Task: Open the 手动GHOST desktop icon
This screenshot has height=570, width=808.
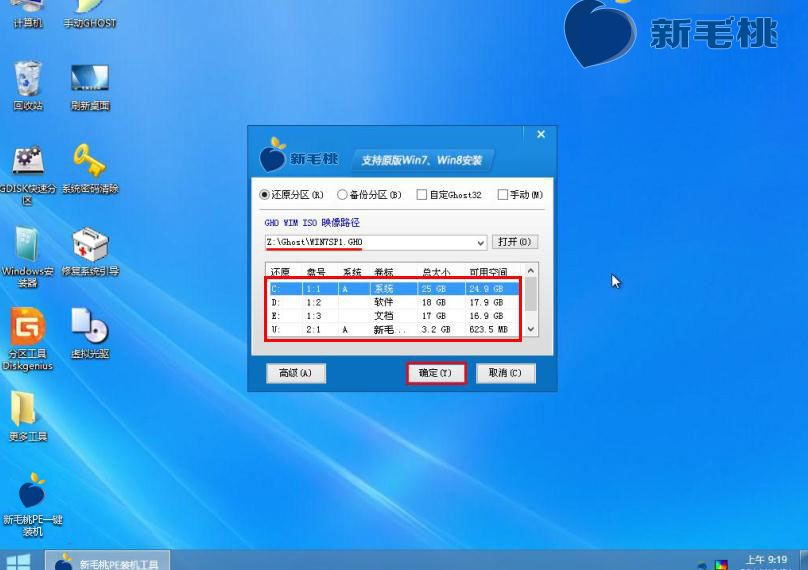Action: point(90,13)
